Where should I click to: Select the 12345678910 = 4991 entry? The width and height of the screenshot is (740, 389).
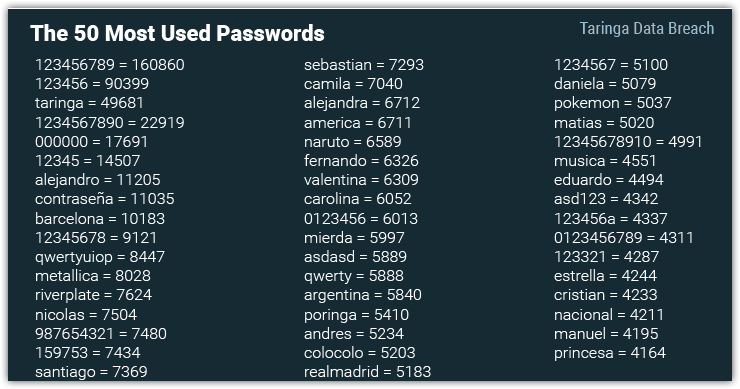(x=628, y=142)
